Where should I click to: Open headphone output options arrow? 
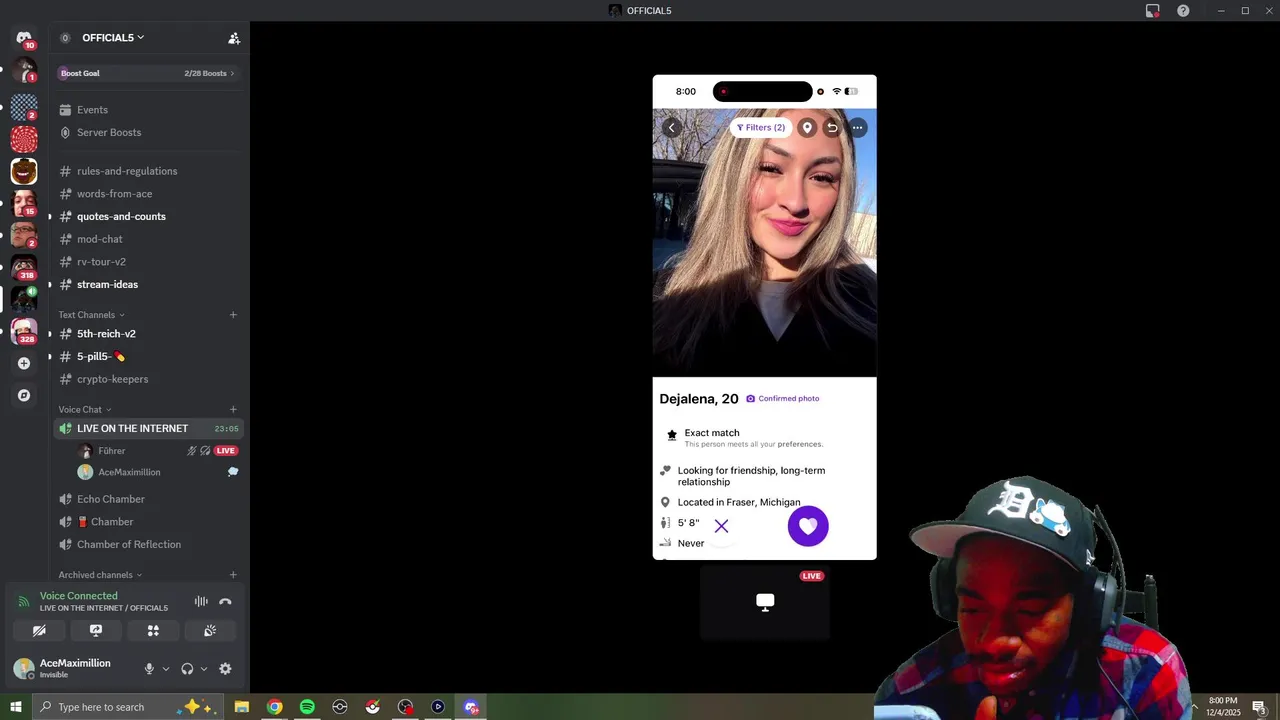point(204,669)
